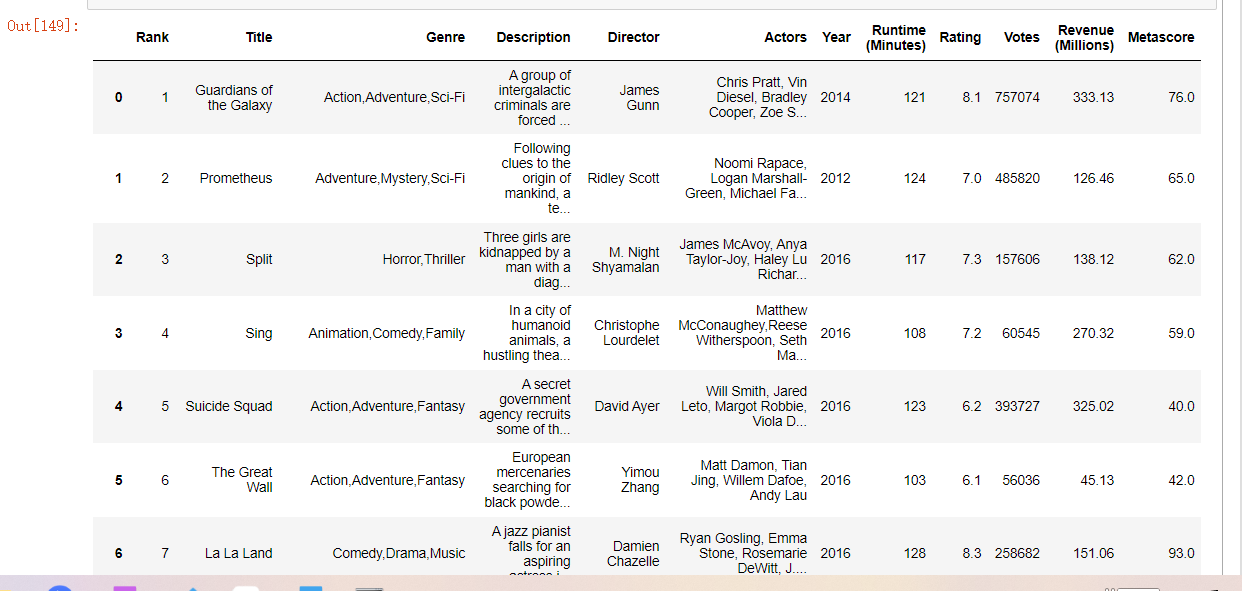Click the 'Three girls are kidnapped' description cell
This screenshot has width=1242, height=591.
(x=526, y=259)
